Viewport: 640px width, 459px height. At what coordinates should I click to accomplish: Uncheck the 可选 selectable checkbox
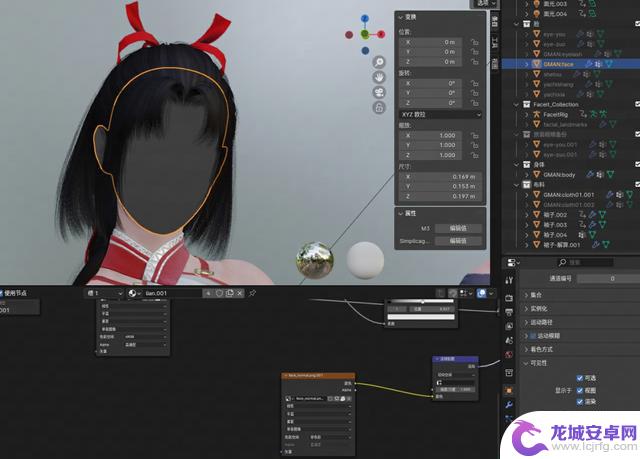click(580, 378)
